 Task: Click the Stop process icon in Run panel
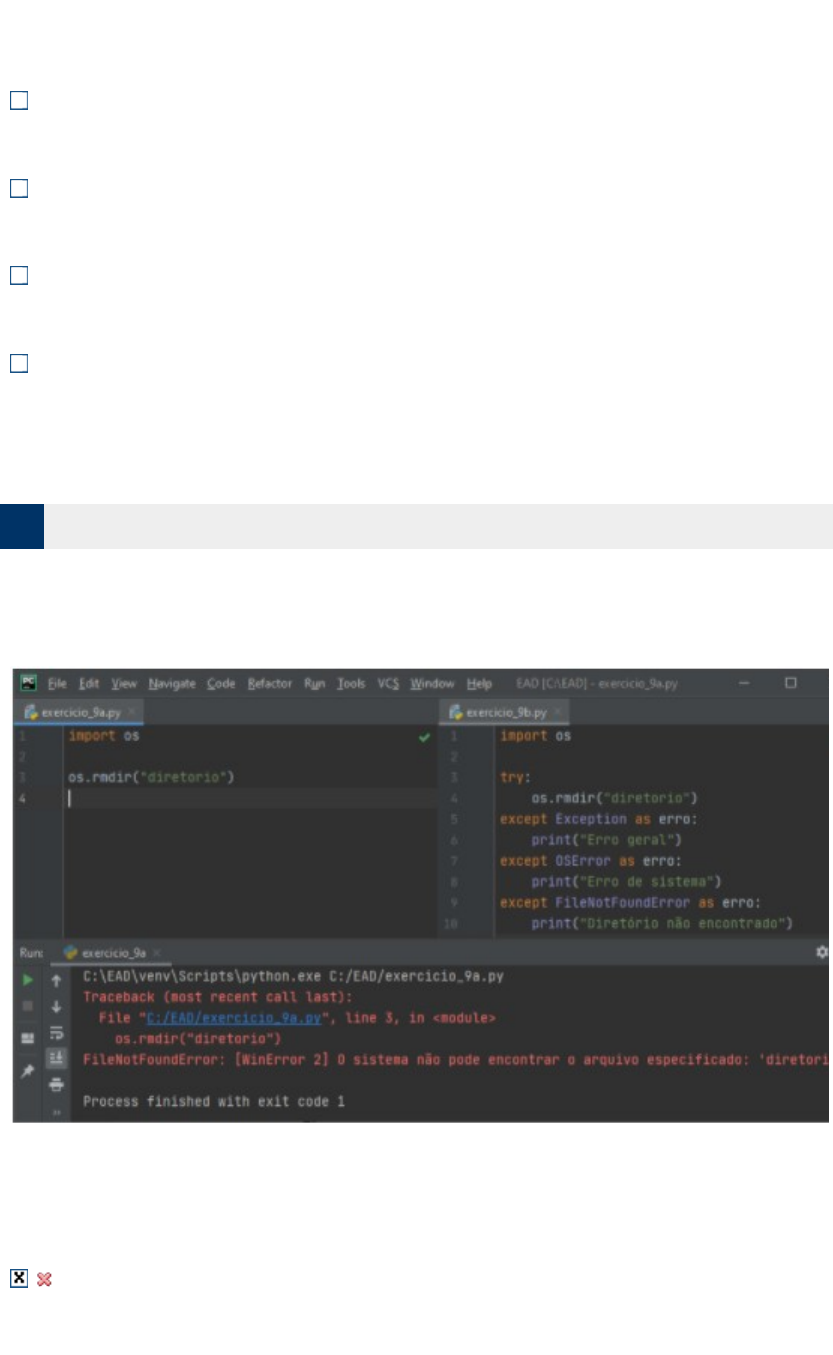tap(28, 1006)
